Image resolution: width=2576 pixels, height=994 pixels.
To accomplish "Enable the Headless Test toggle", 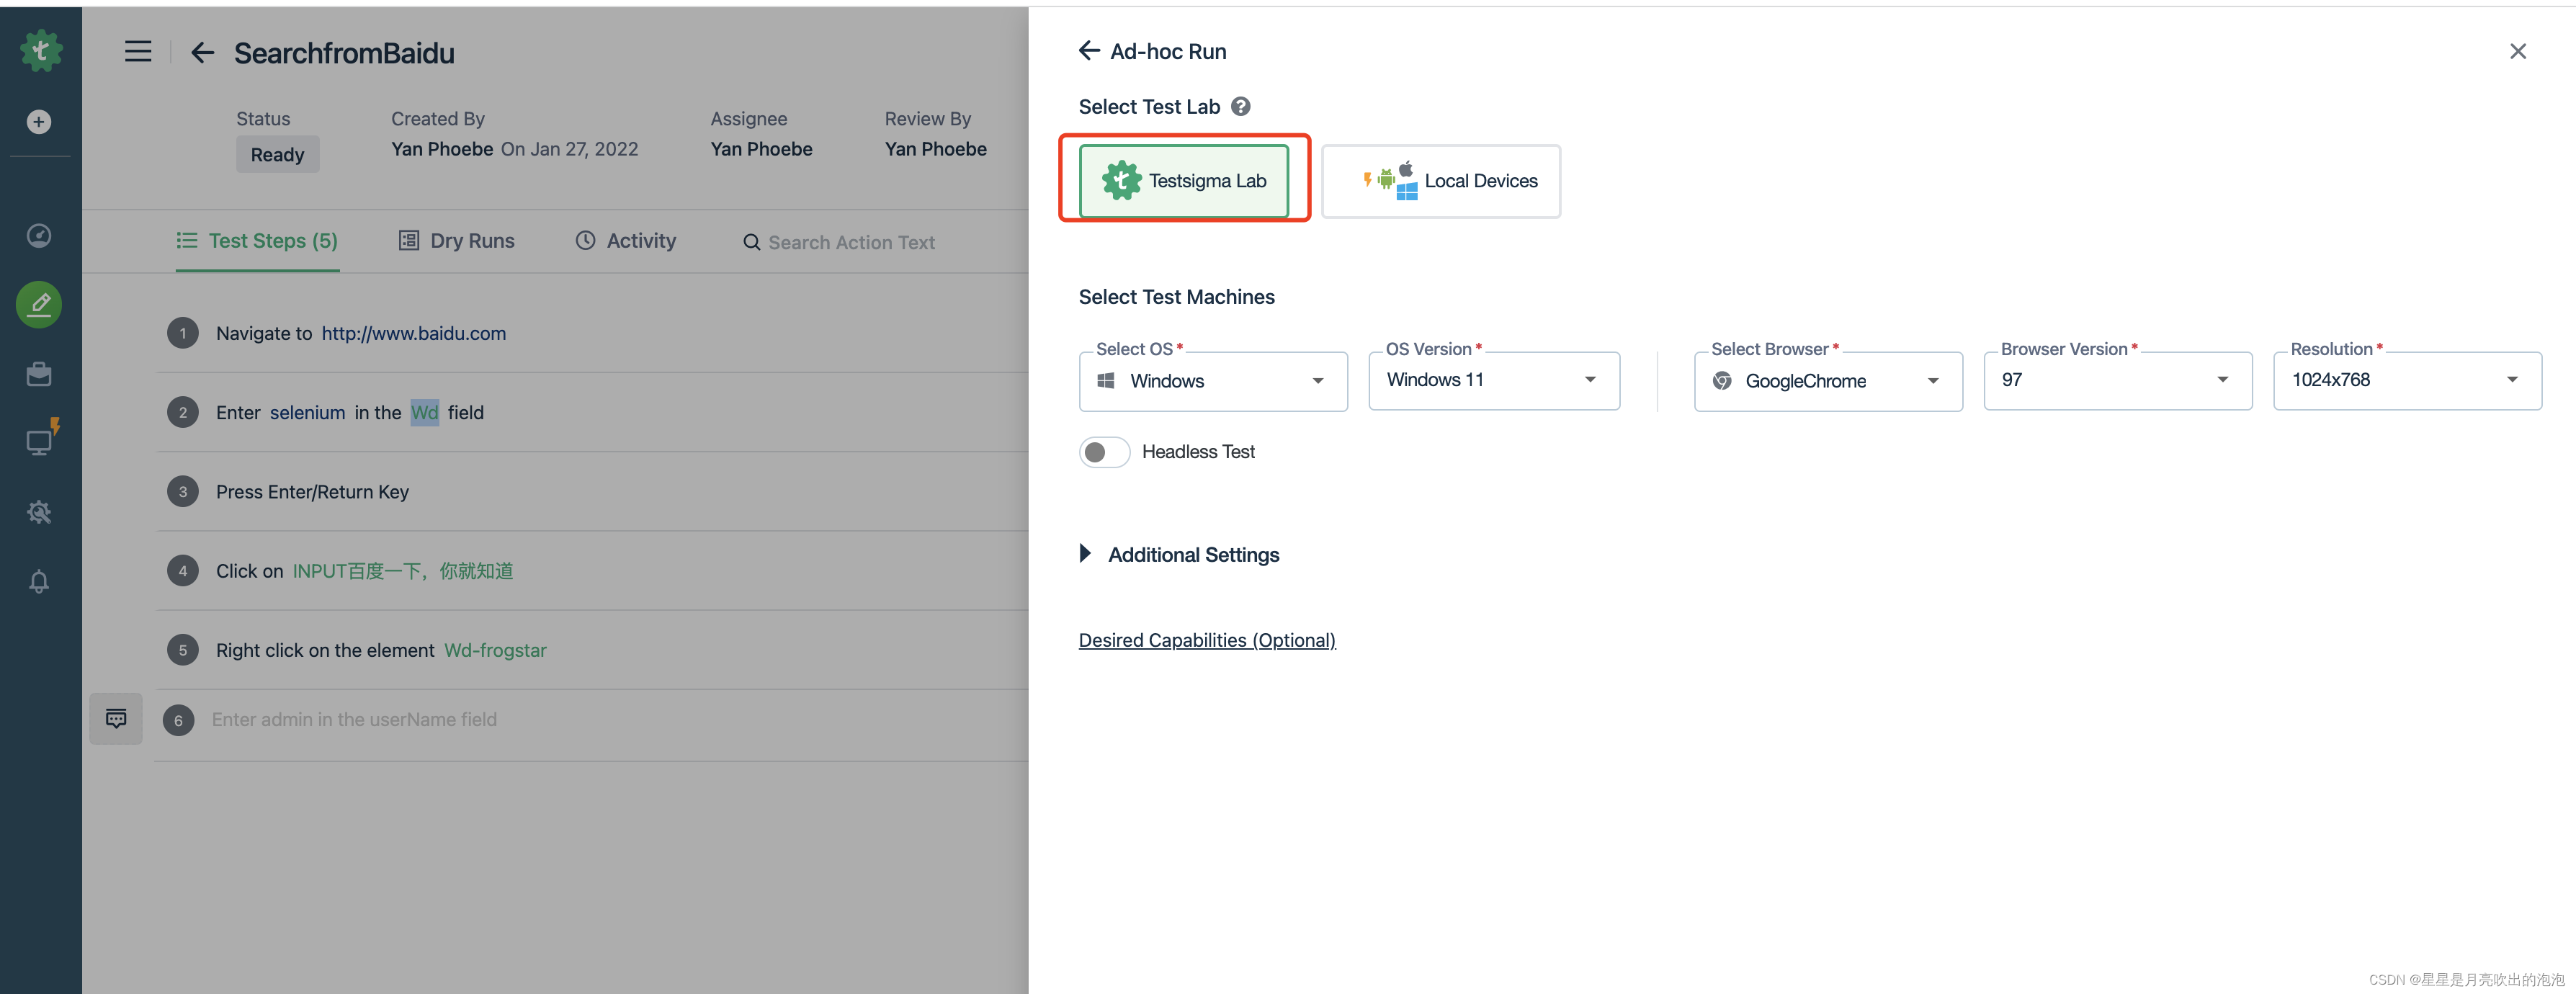I will point(1104,452).
